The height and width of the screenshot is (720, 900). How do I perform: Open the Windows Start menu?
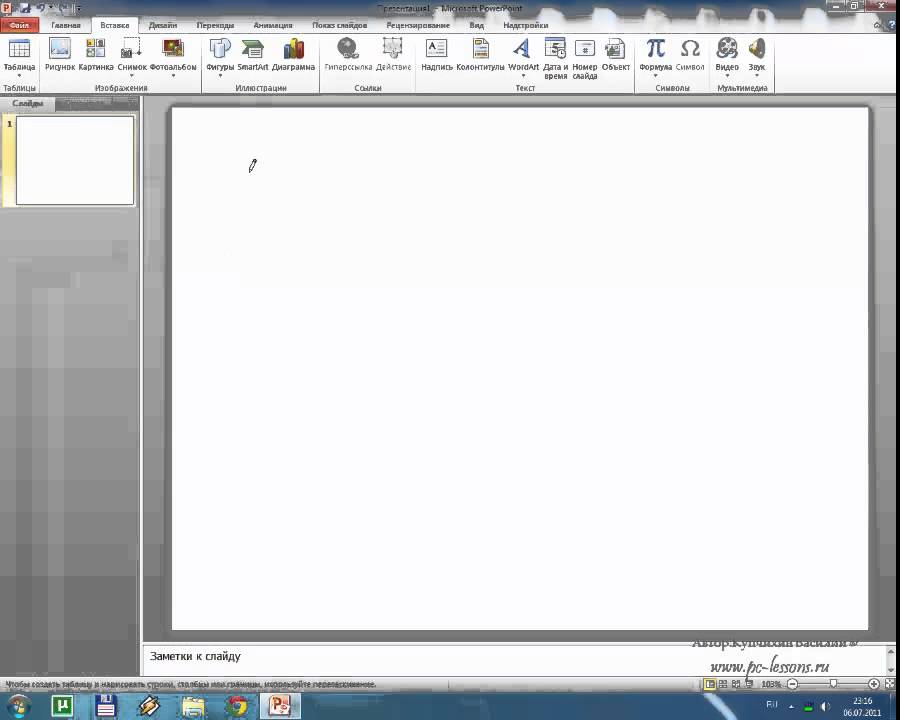pyautogui.click(x=18, y=706)
